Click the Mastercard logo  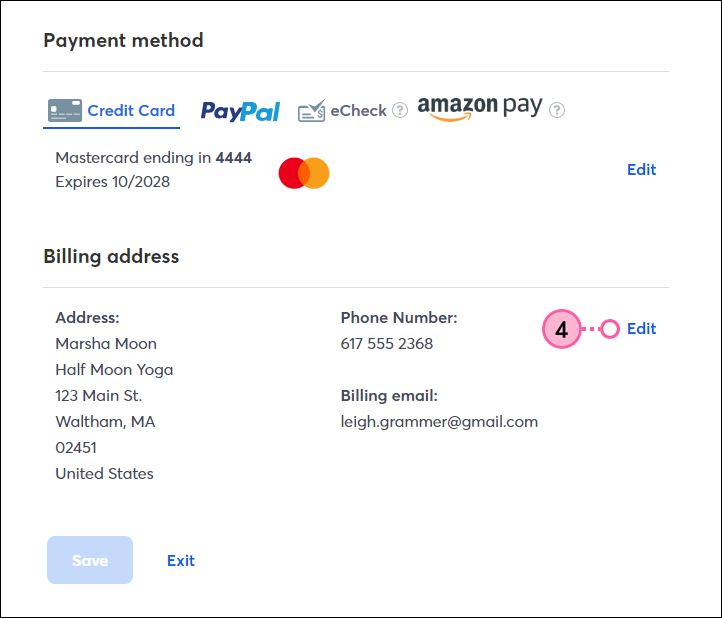click(304, 173)
